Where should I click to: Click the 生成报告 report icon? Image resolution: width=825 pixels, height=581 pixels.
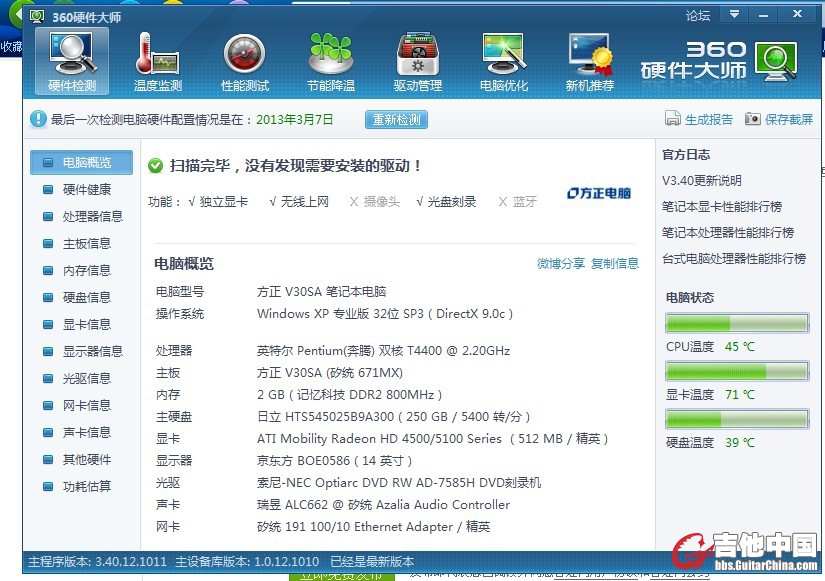point(673,120)
